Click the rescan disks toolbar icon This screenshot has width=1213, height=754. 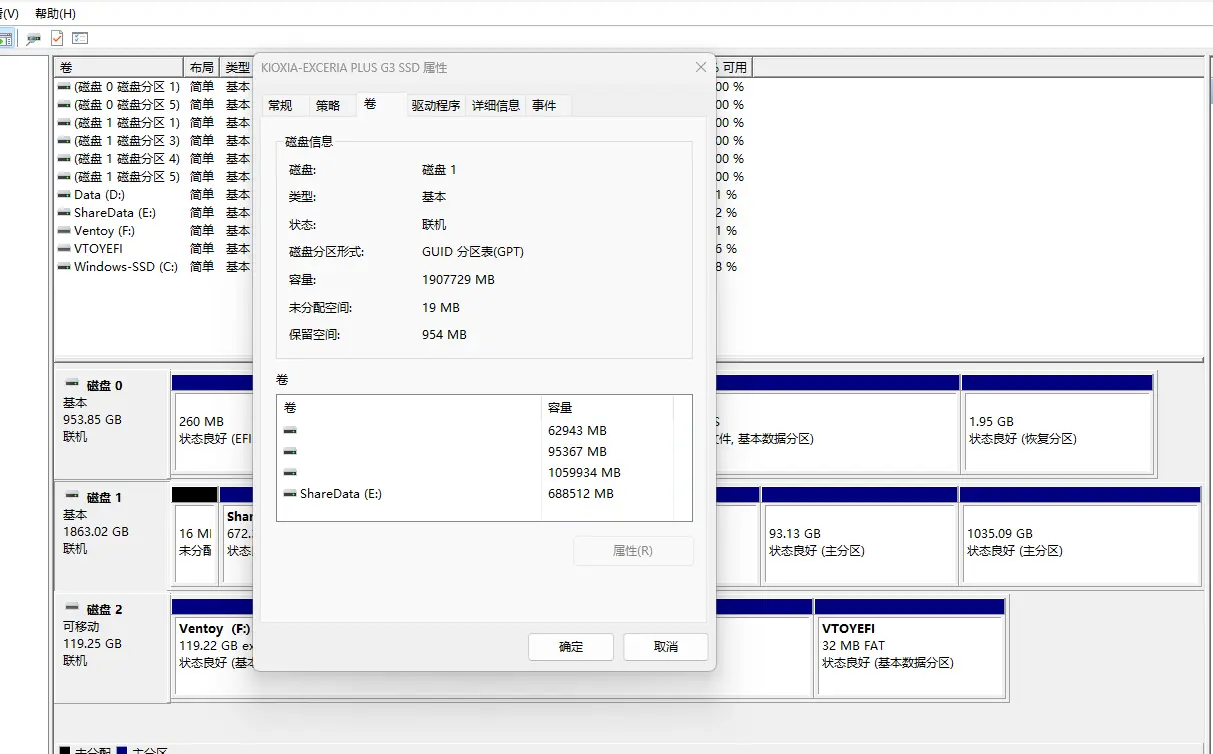click(34, 38)
